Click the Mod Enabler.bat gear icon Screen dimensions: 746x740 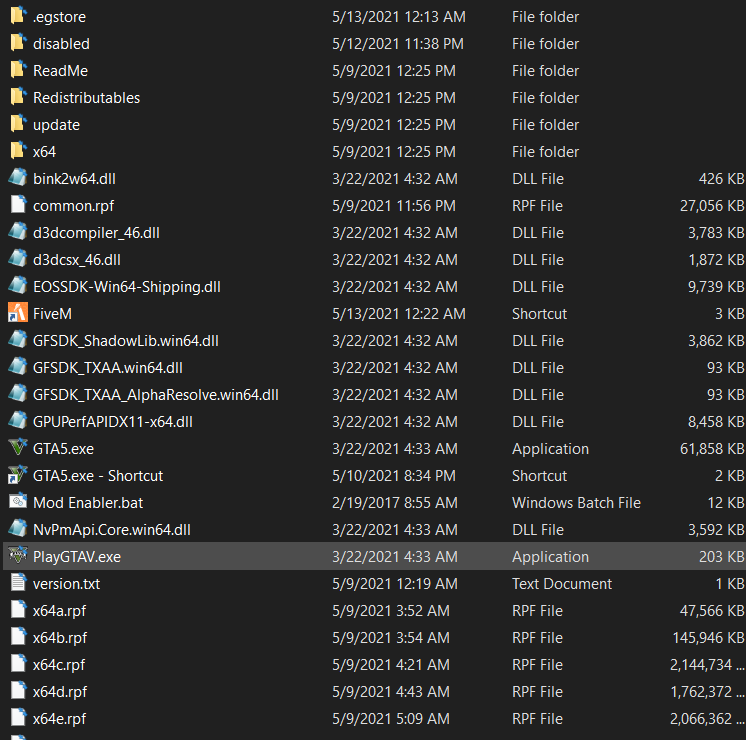click(x=17, y=502)
